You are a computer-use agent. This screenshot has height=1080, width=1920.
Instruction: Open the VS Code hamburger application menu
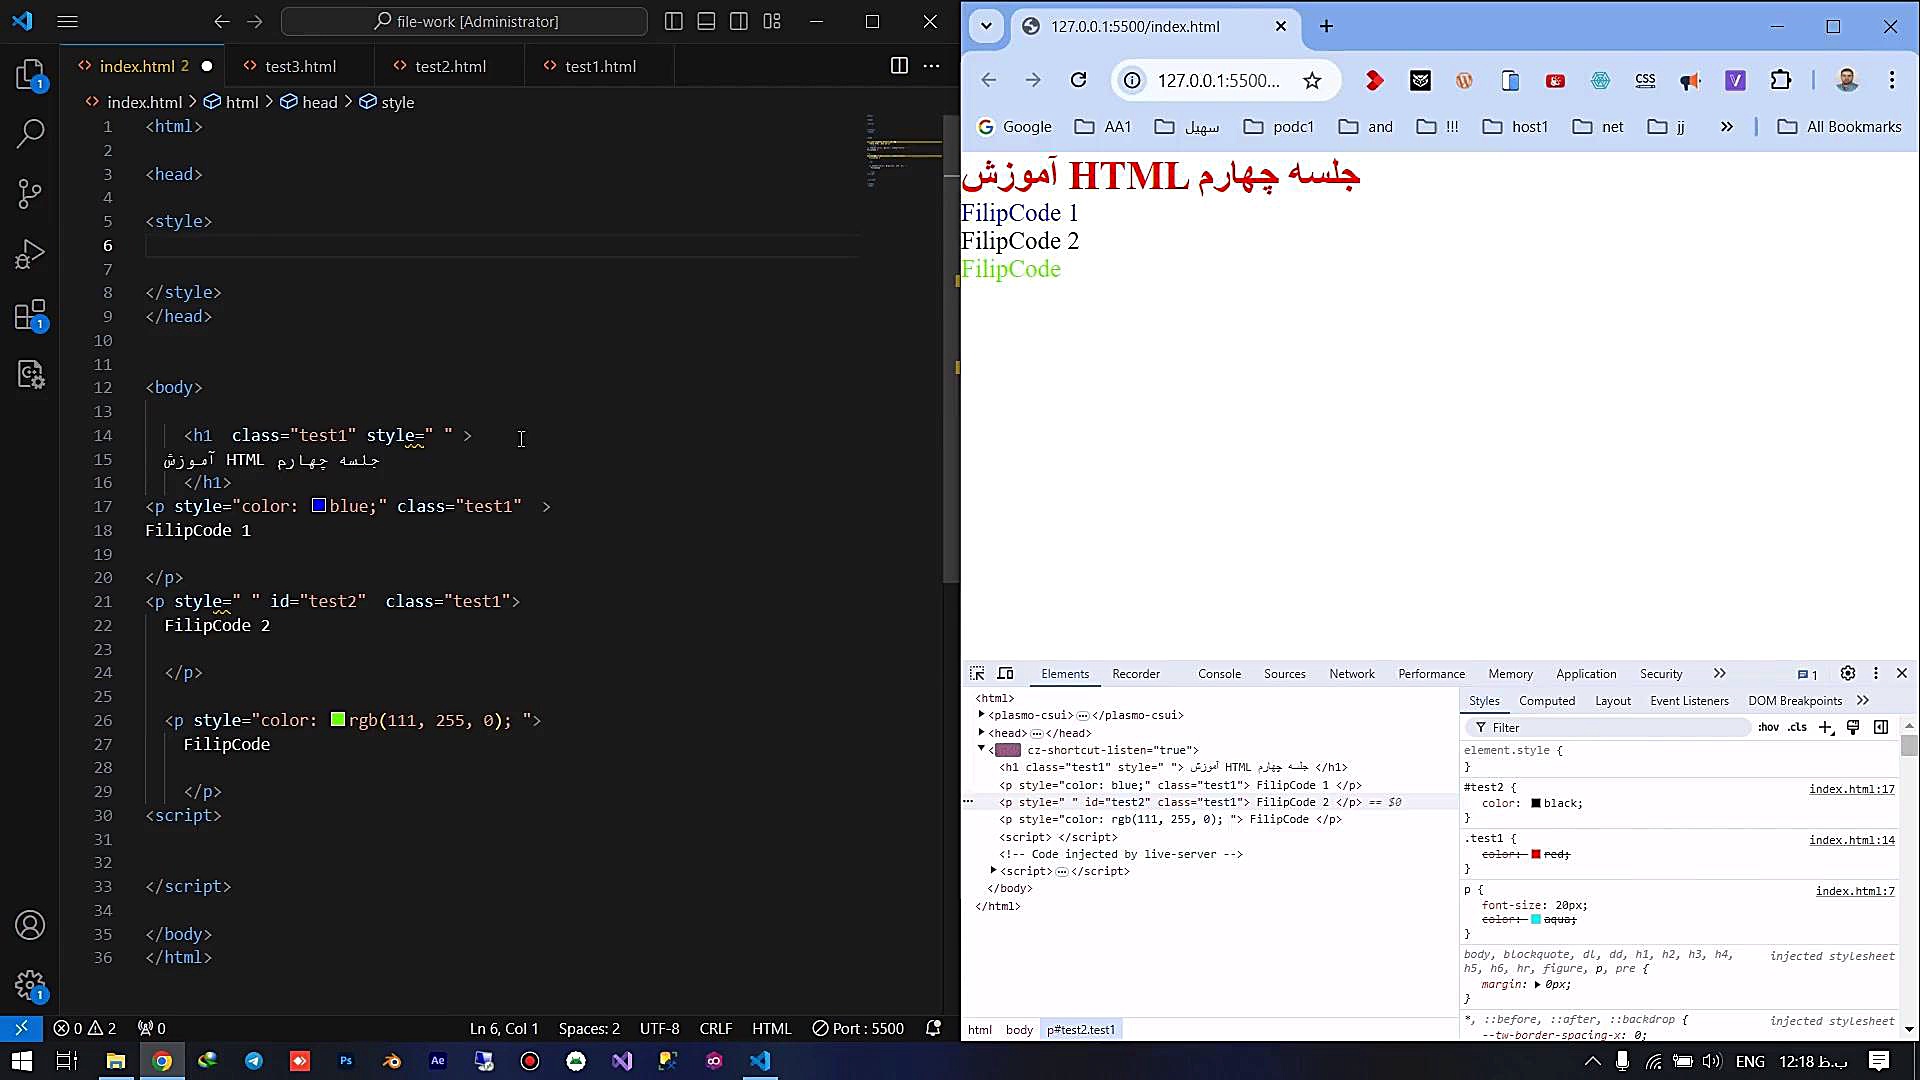(x=68, y=21)
